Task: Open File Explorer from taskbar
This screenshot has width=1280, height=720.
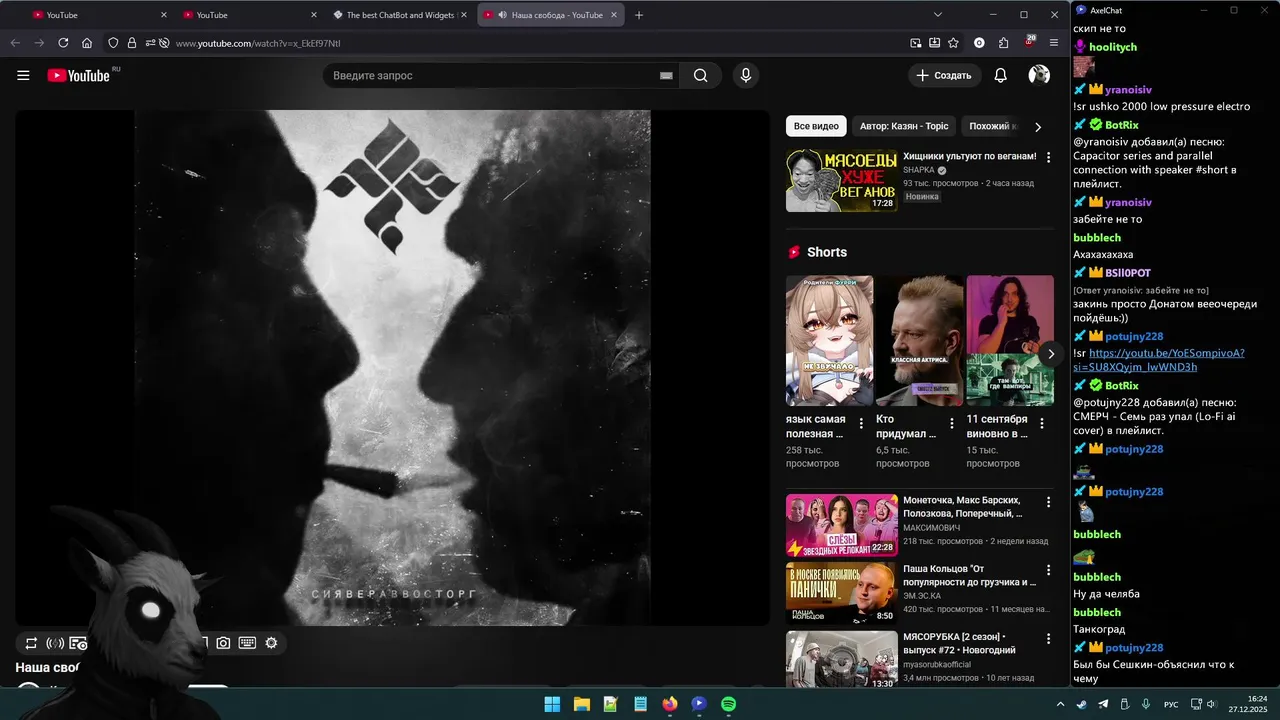Action: pos(581,704)
